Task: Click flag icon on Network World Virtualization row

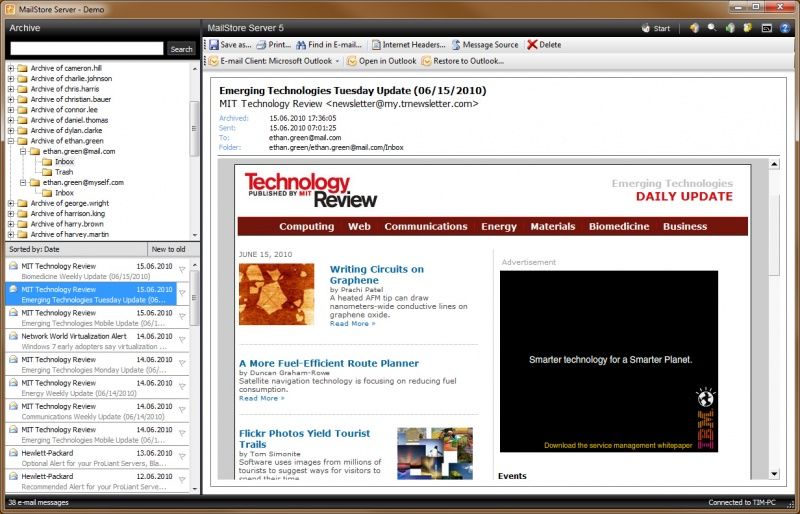Action: (182, 339)
